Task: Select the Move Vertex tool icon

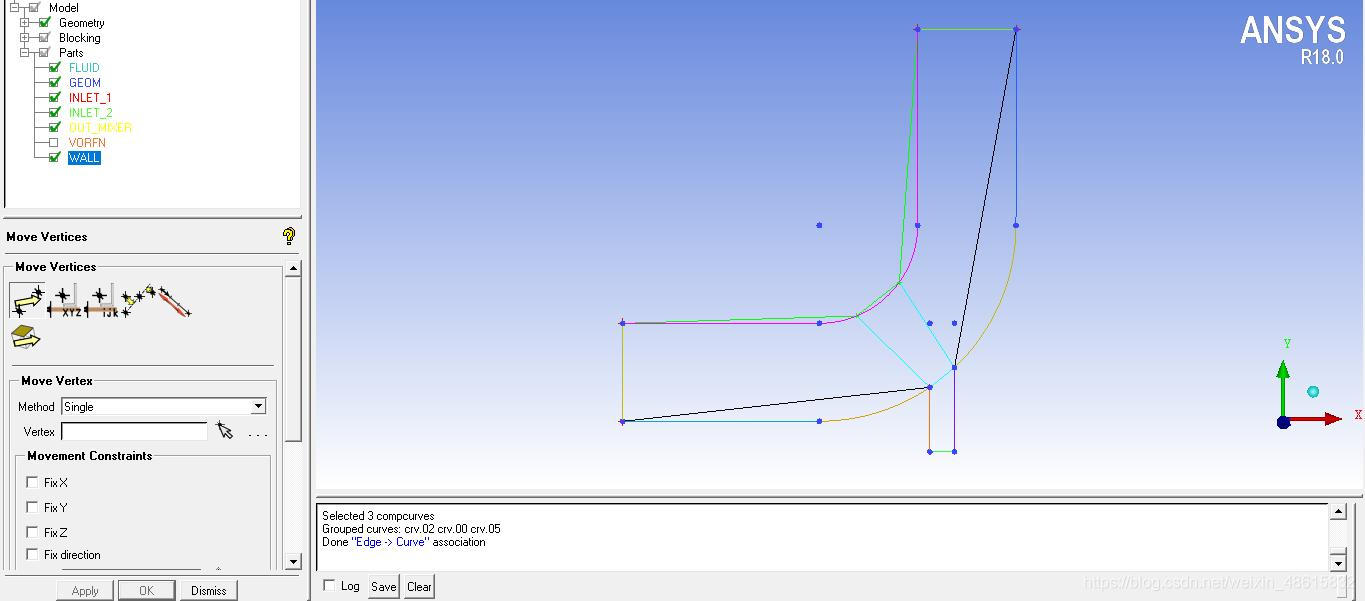Action: [x=27, y=299]
